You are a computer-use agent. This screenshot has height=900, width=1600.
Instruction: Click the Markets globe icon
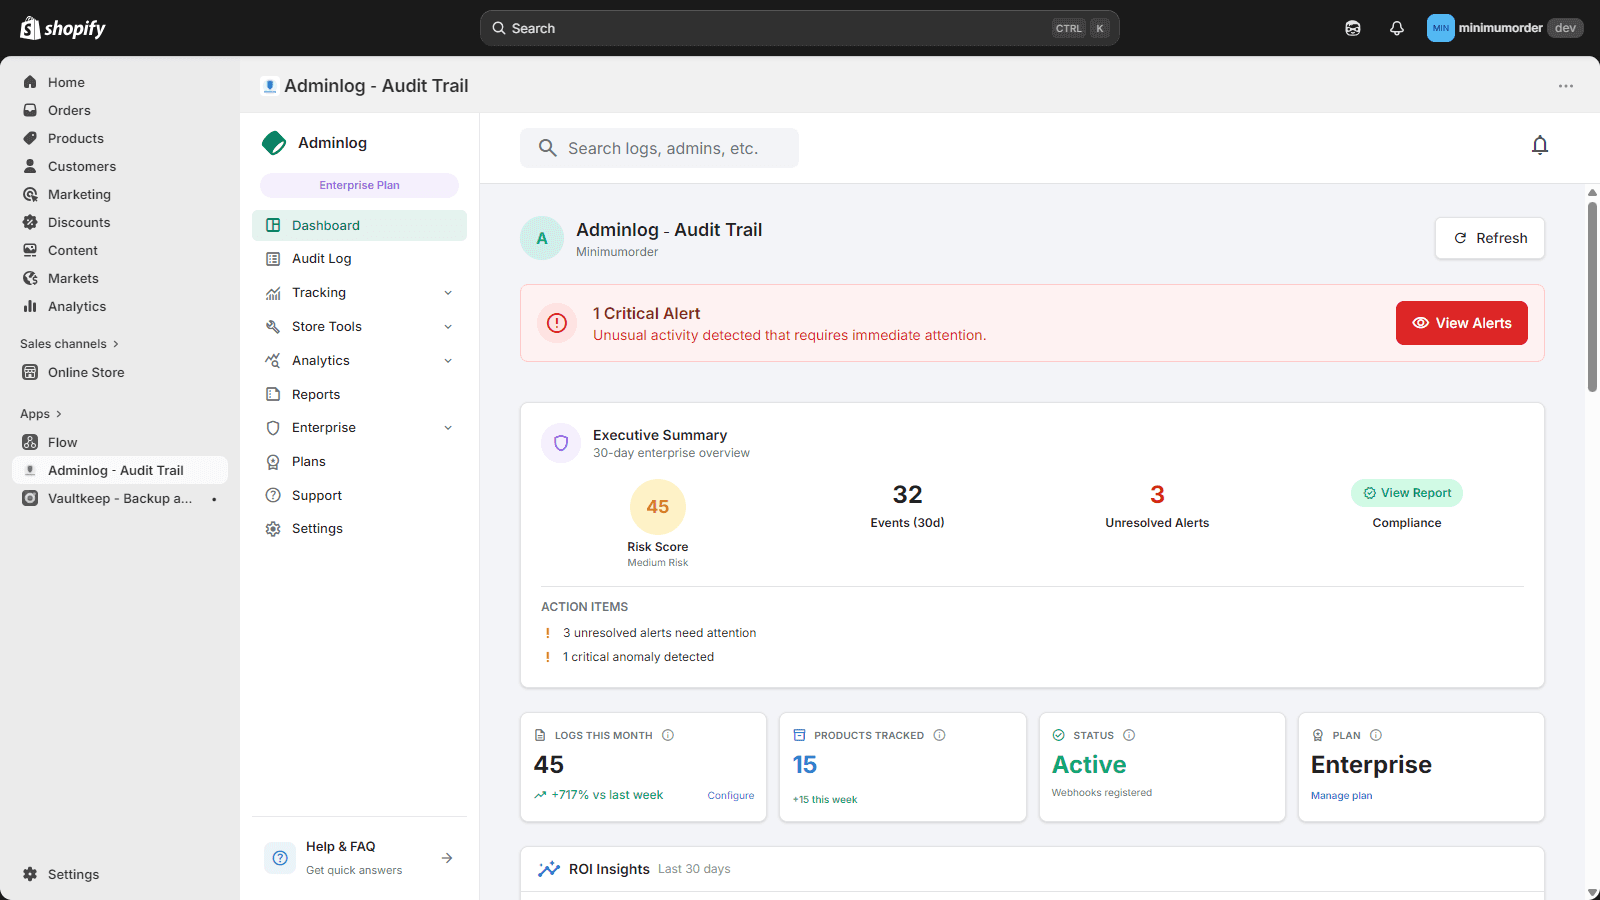(x=30, y=278)
